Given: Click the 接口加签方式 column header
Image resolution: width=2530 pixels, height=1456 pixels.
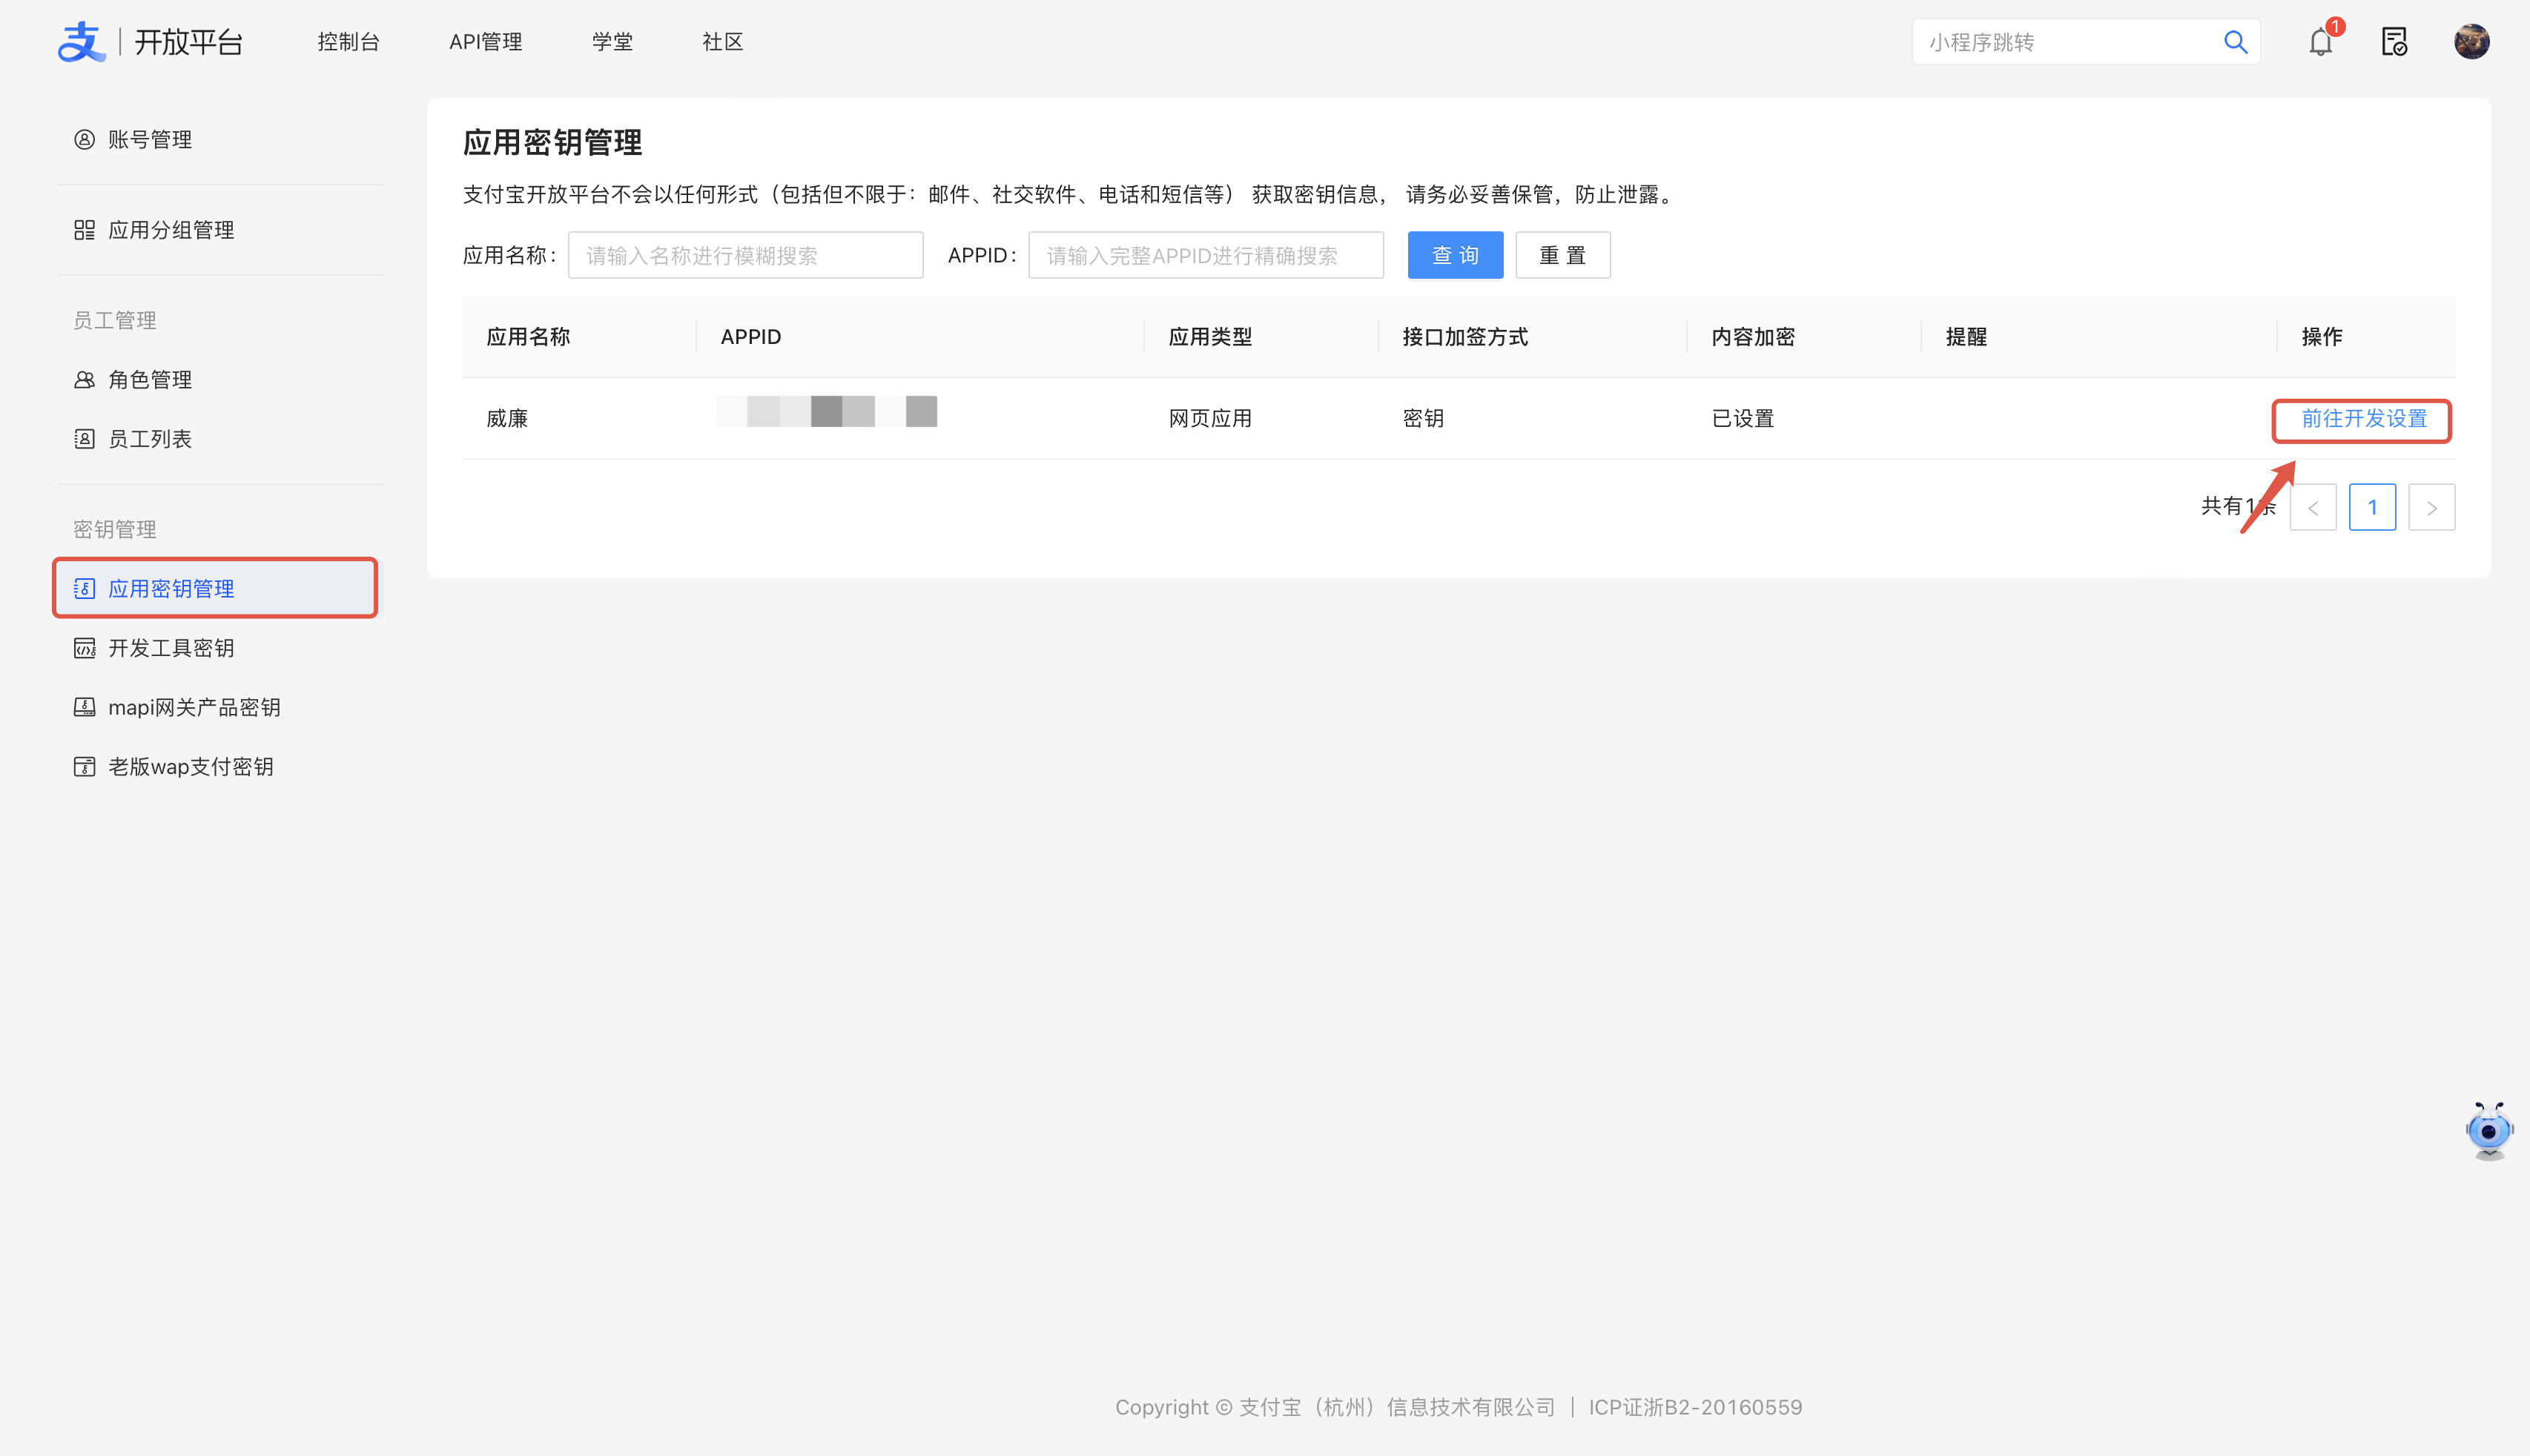Looking at the screenshot, I should [1465, 337].
